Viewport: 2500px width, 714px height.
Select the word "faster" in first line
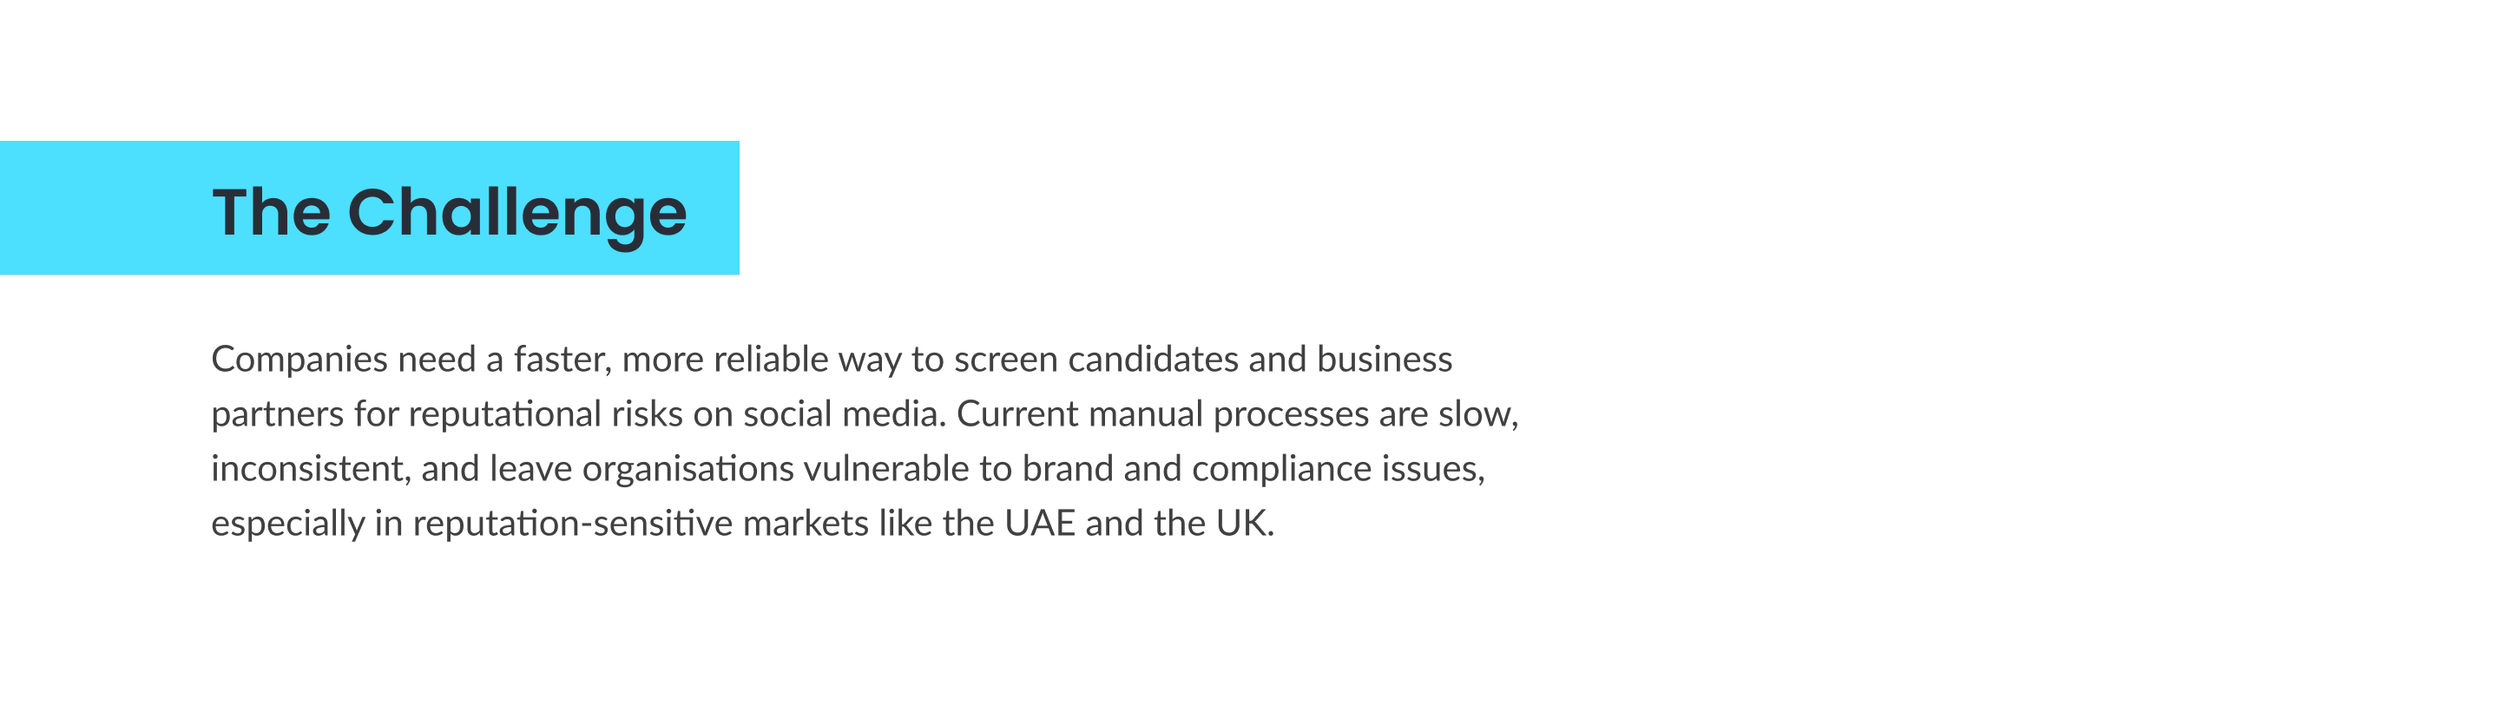click(x=562, y=359)
